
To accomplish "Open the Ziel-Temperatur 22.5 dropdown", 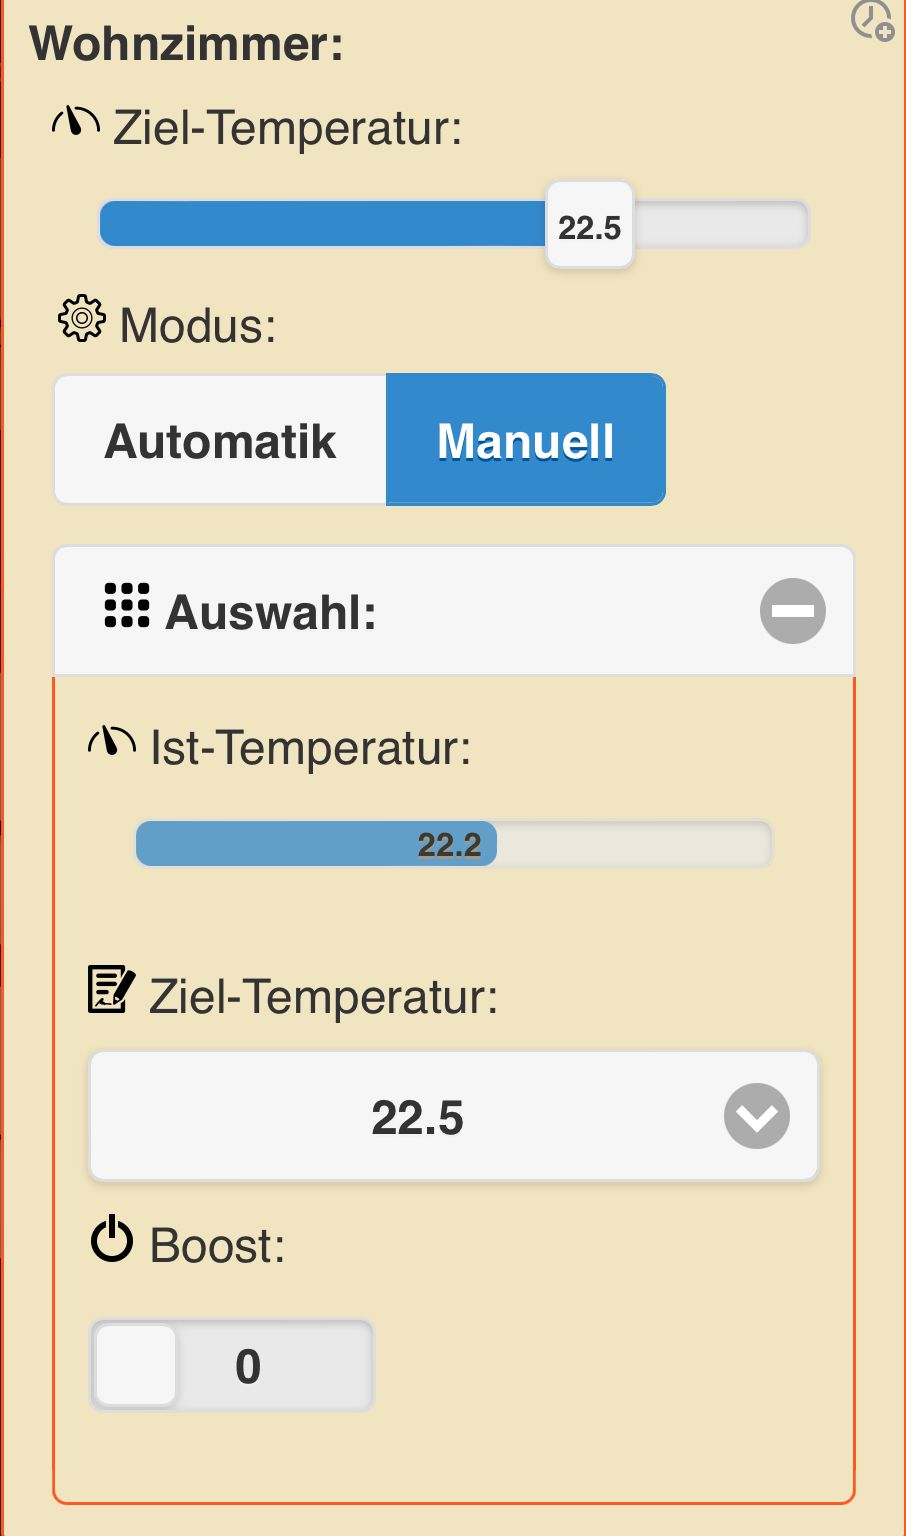I will (x=454, y=1116).
